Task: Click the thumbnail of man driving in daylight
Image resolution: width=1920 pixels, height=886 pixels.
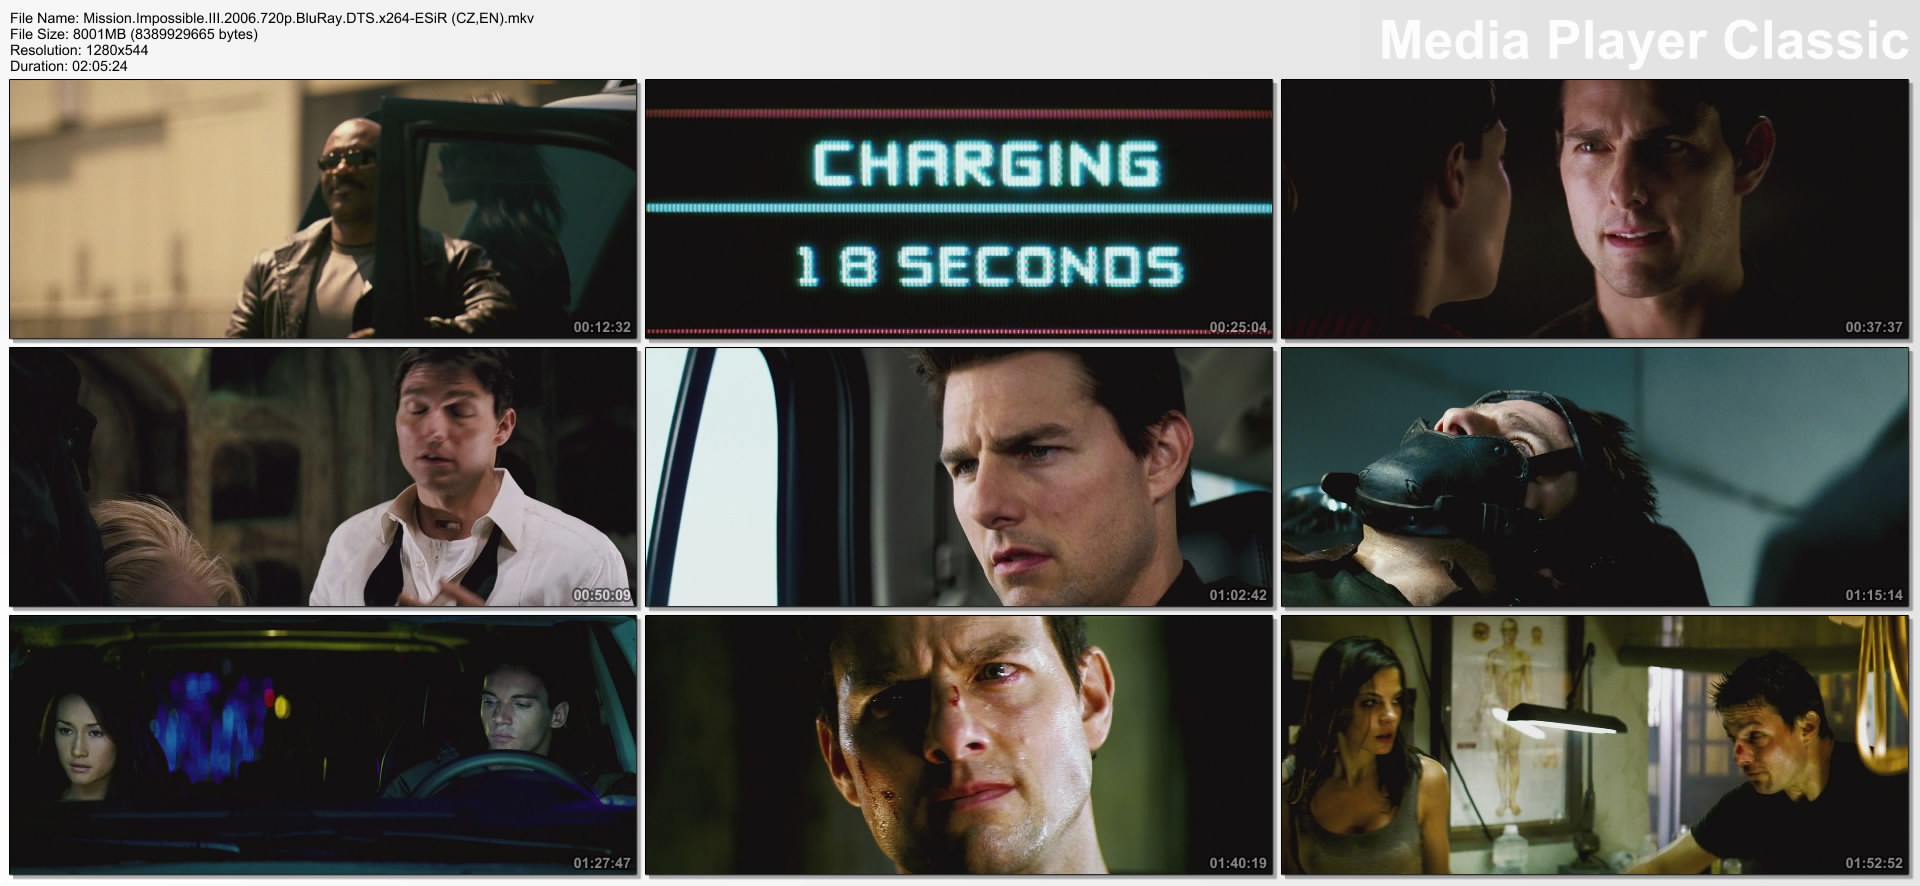Action: (959, 477)
